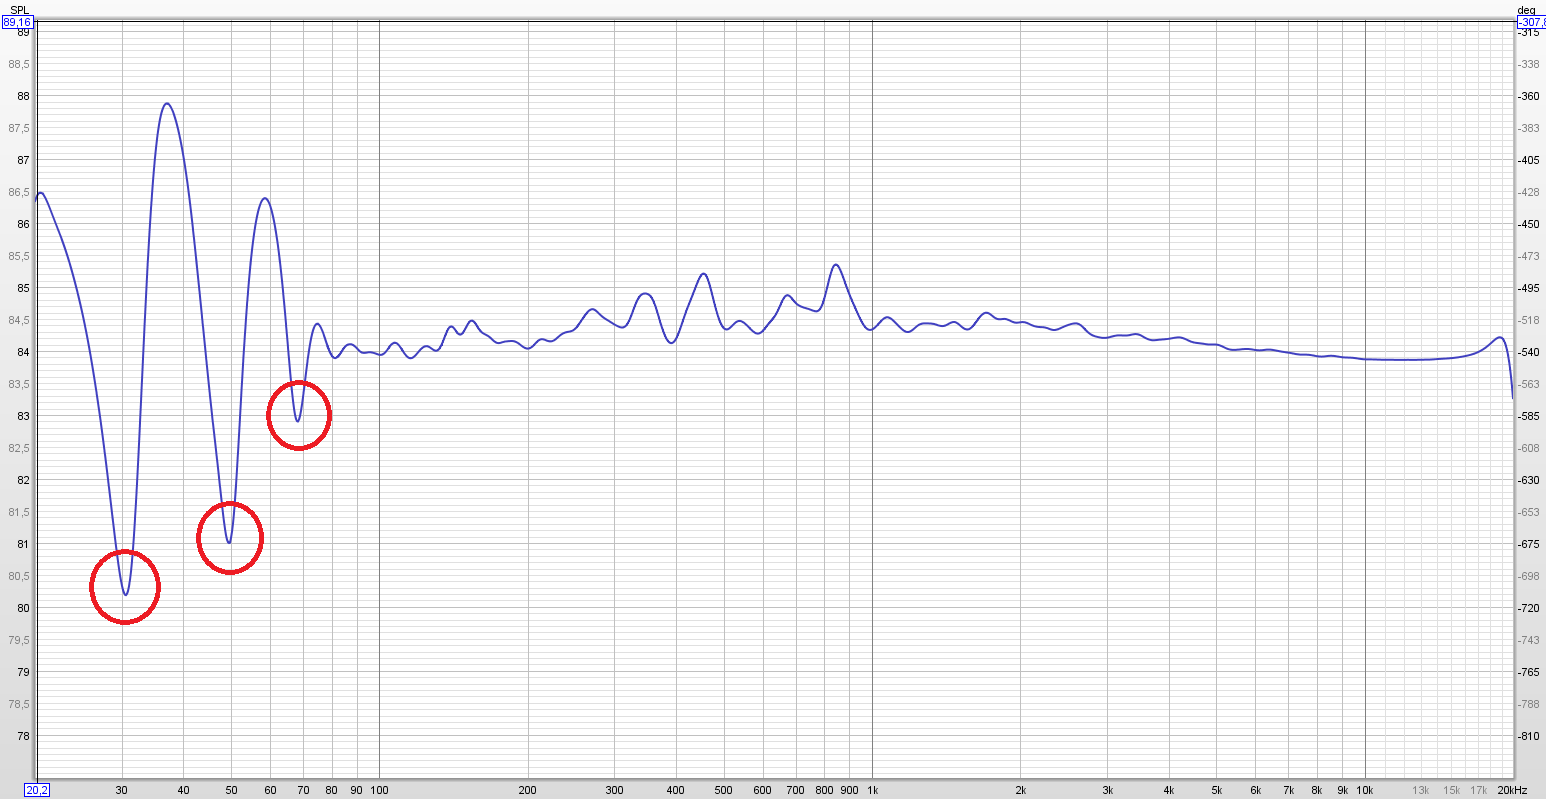Click the 85,5 tick on SPL axis

pos(20,256)
